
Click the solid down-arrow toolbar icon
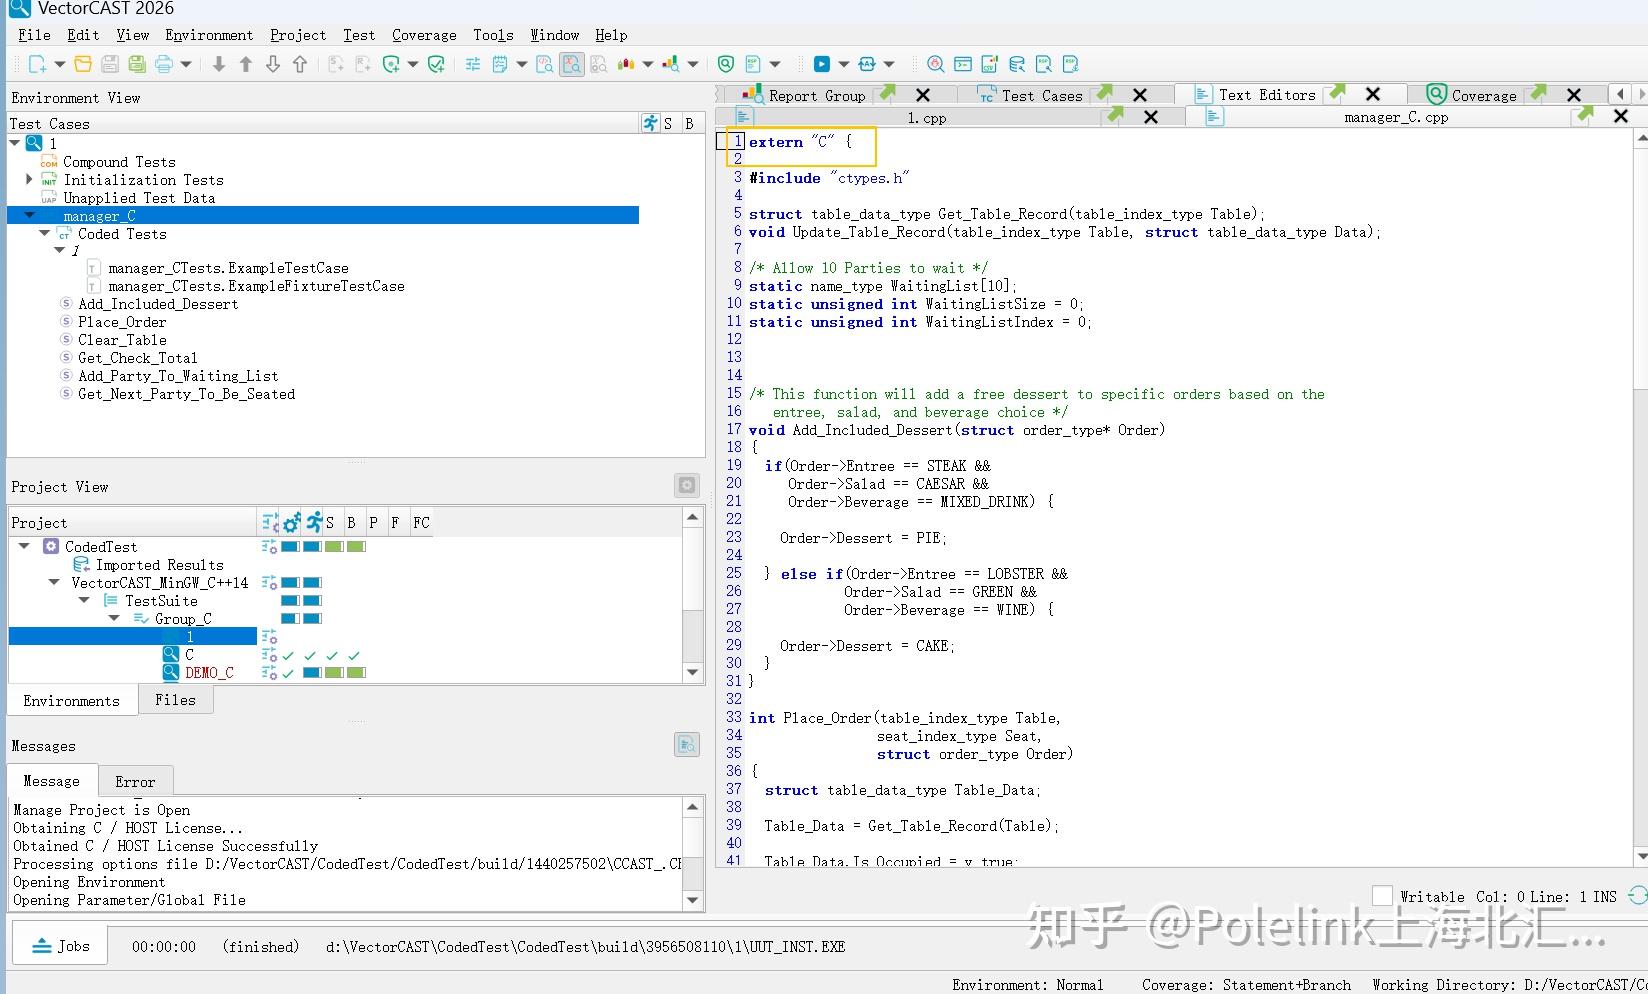219,64
